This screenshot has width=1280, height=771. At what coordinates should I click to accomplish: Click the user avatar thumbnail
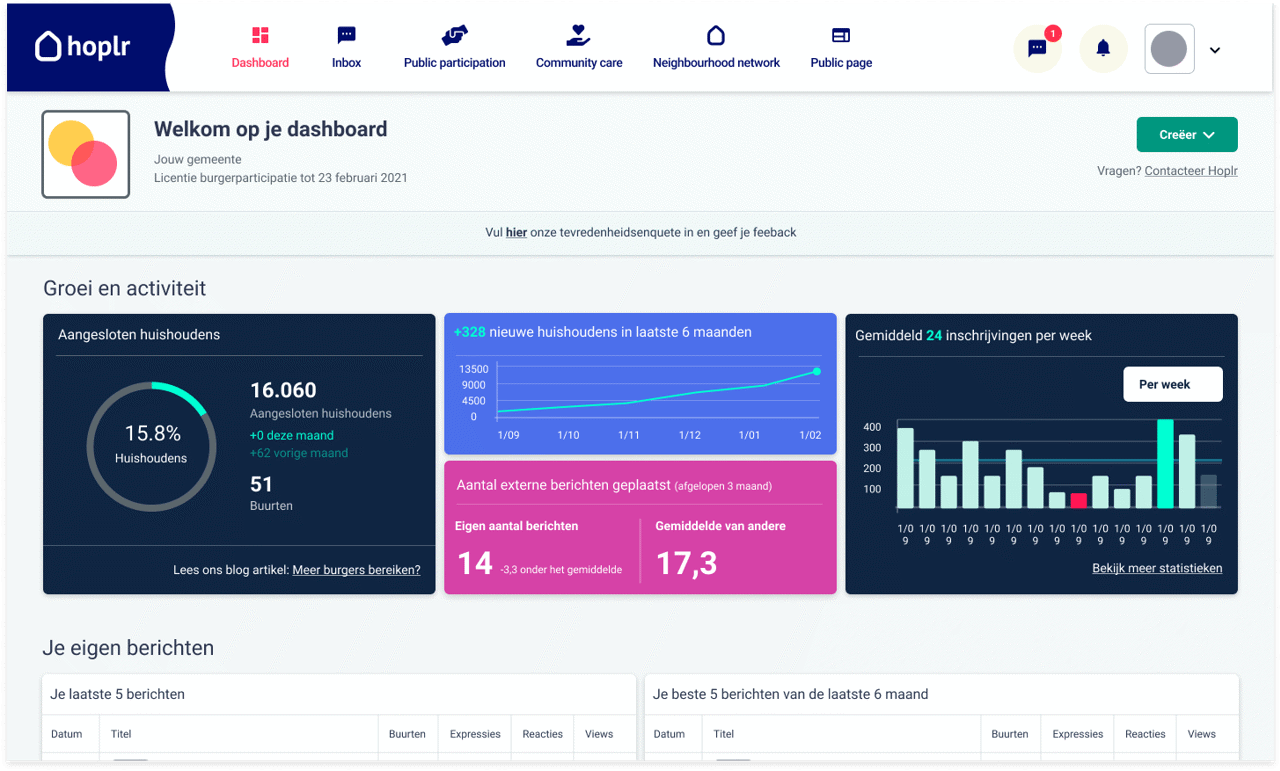pyautogui.click(x=1169, y=48)
